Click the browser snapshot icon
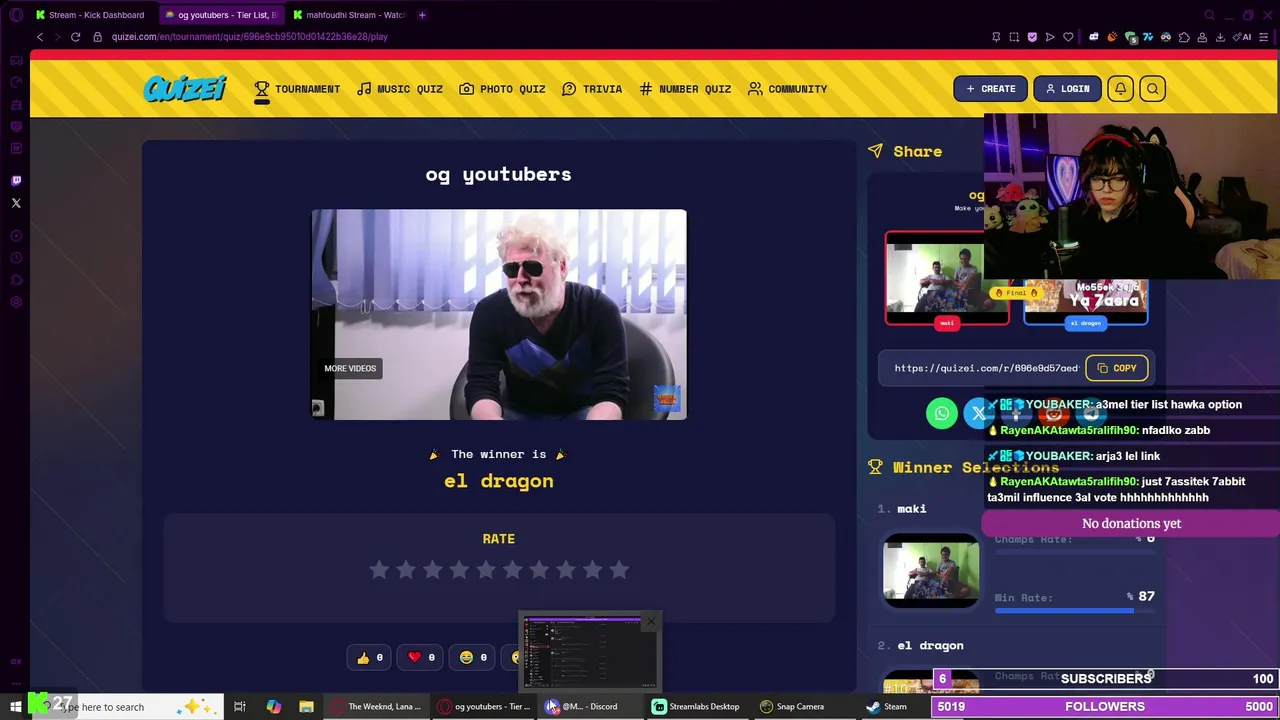Image resolution: width=1280 pixels, height=720 pixels. pyautogui.click(x=1014, y=37)
